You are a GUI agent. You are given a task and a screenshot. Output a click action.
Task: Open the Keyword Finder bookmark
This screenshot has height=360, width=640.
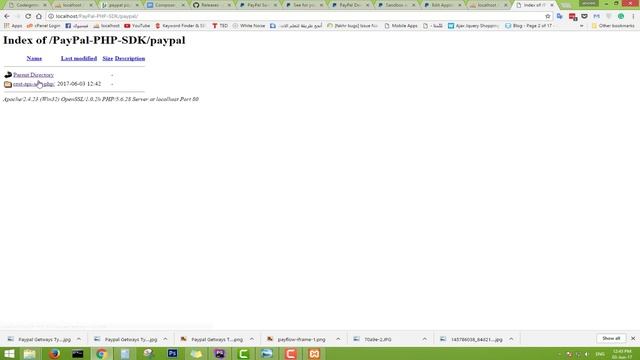[x=180, y=26]
